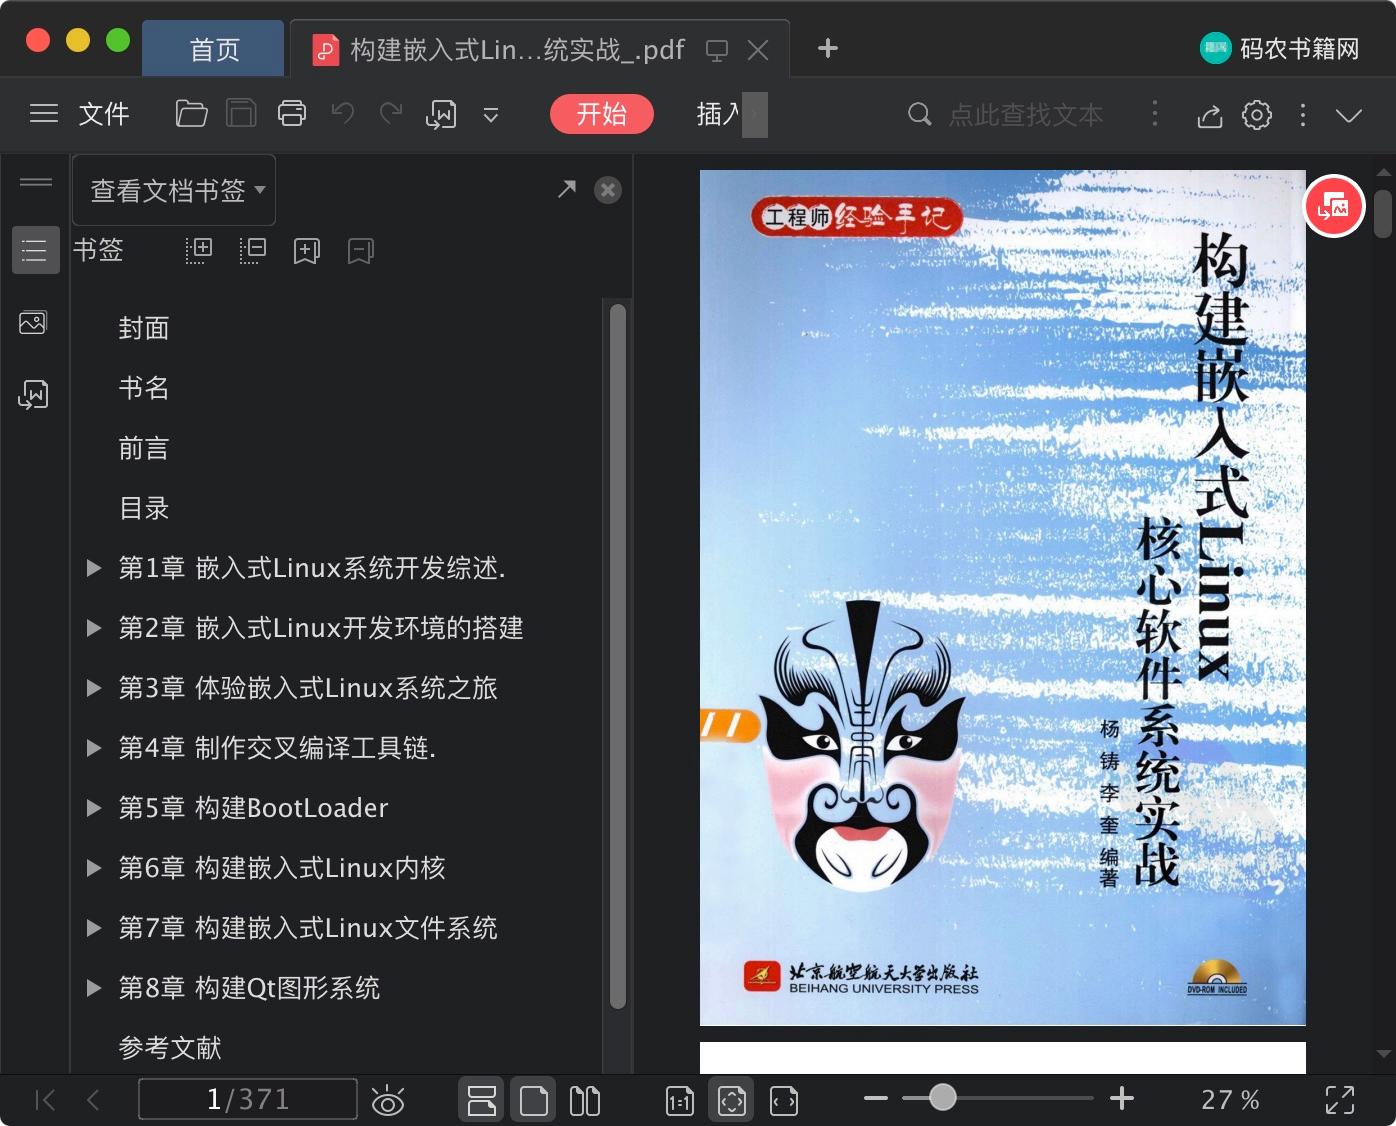Toggle eye protection mode icon
1396x1126 pixels.
pos(388,1100)
